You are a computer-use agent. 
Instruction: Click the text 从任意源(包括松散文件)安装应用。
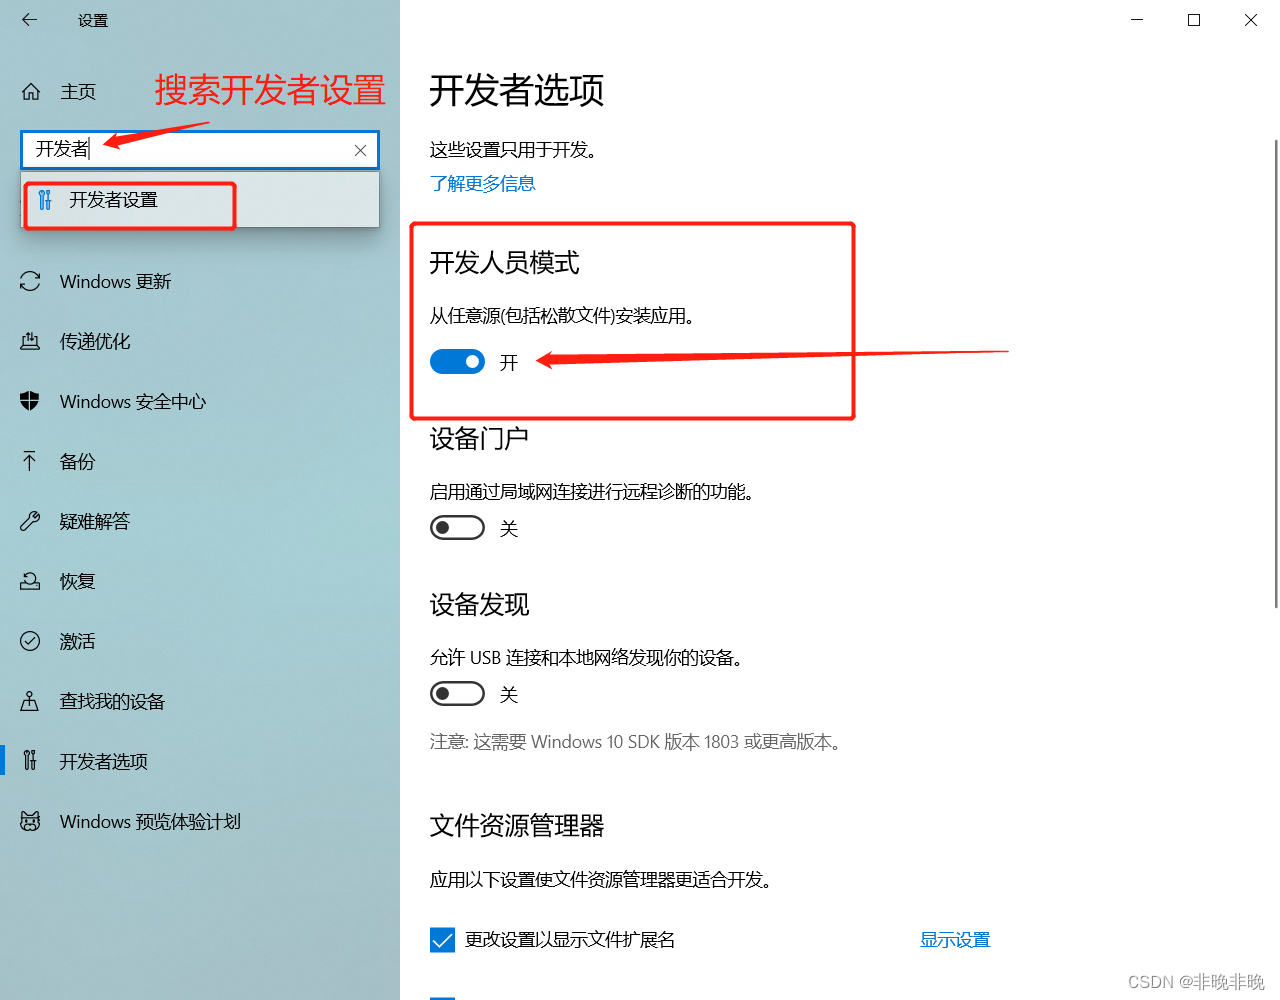pyautogui.click(x=562, y=316)
